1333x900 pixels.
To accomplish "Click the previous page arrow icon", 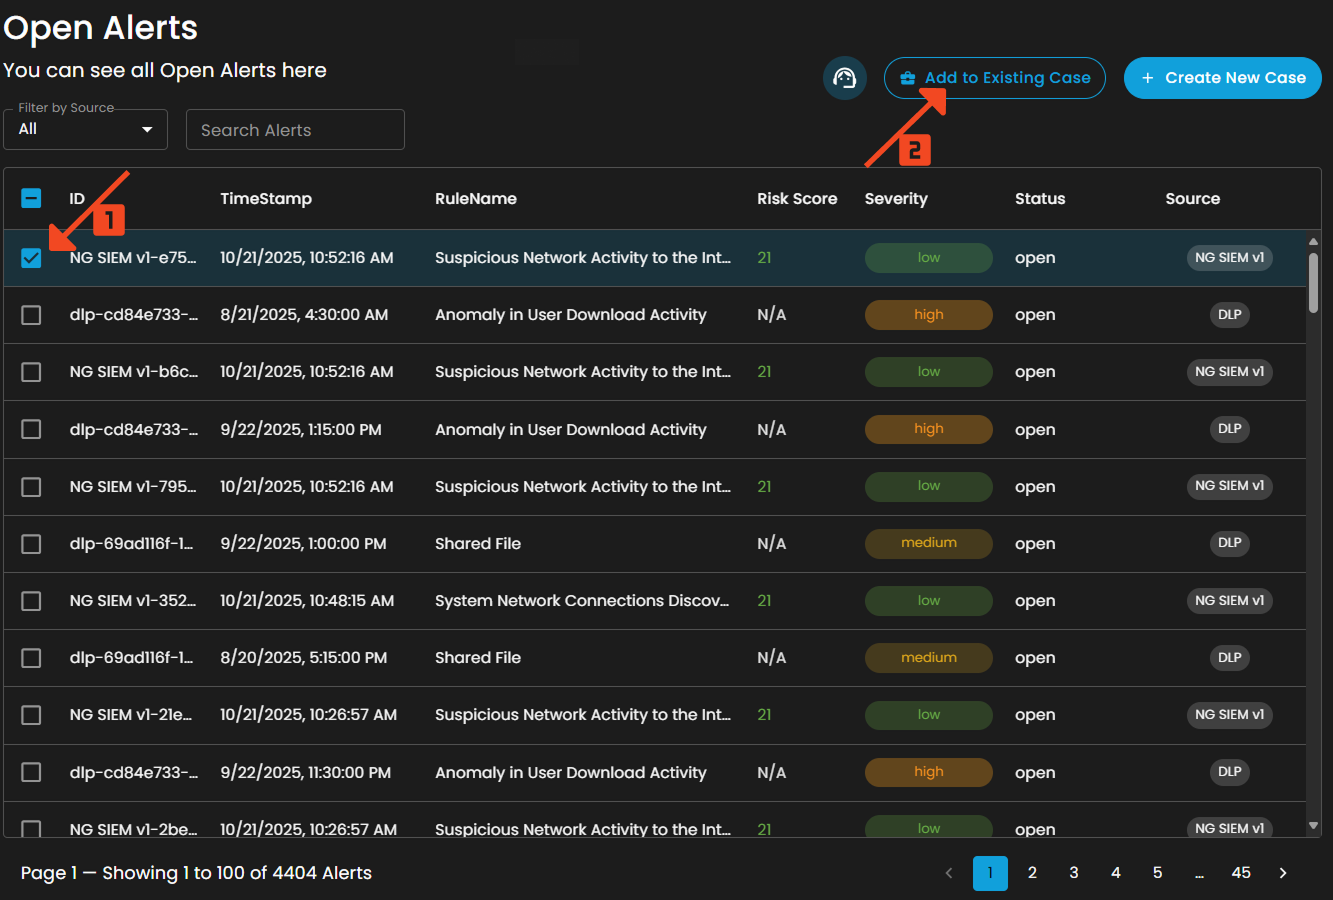I will point(949,873).
